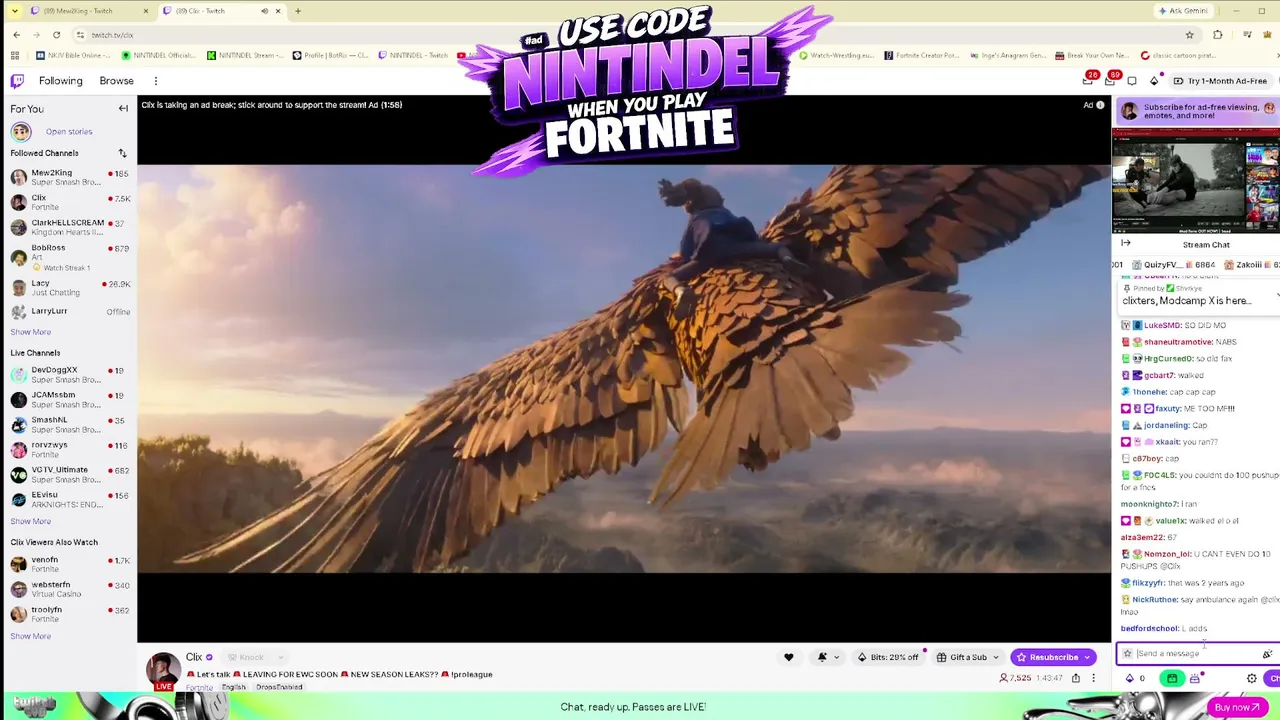Click the Buy now banner button
This screenshot has height=720, width=1280.
tap(1237, 707)
